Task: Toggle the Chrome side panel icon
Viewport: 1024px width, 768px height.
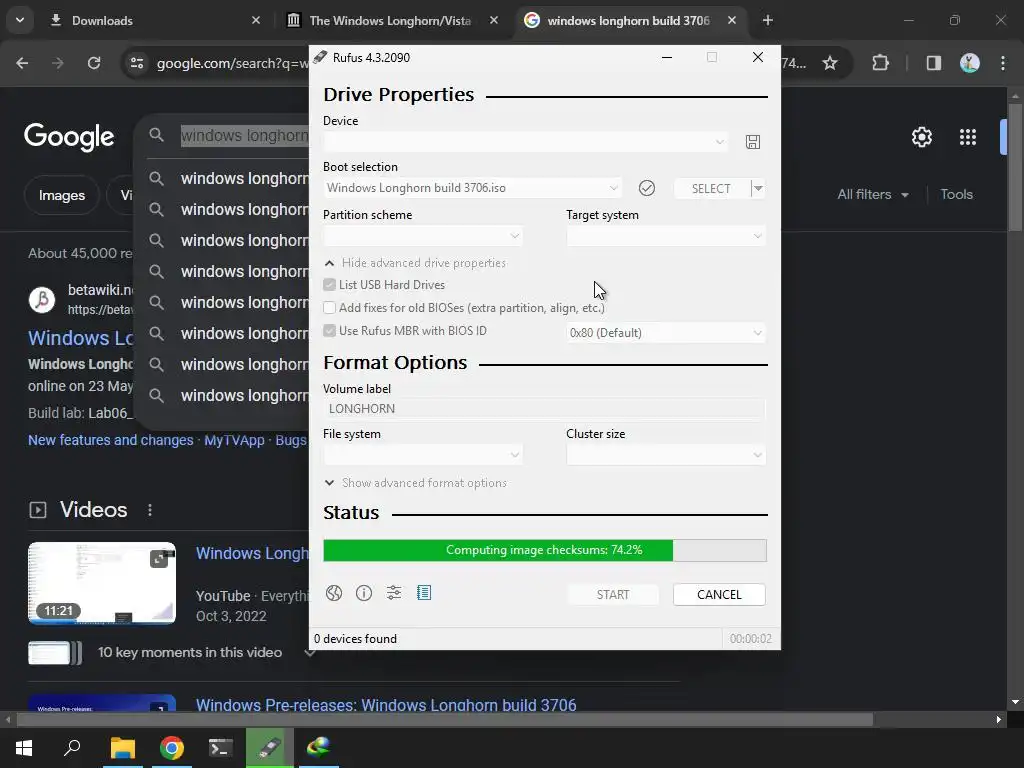Action: point(933,63)
